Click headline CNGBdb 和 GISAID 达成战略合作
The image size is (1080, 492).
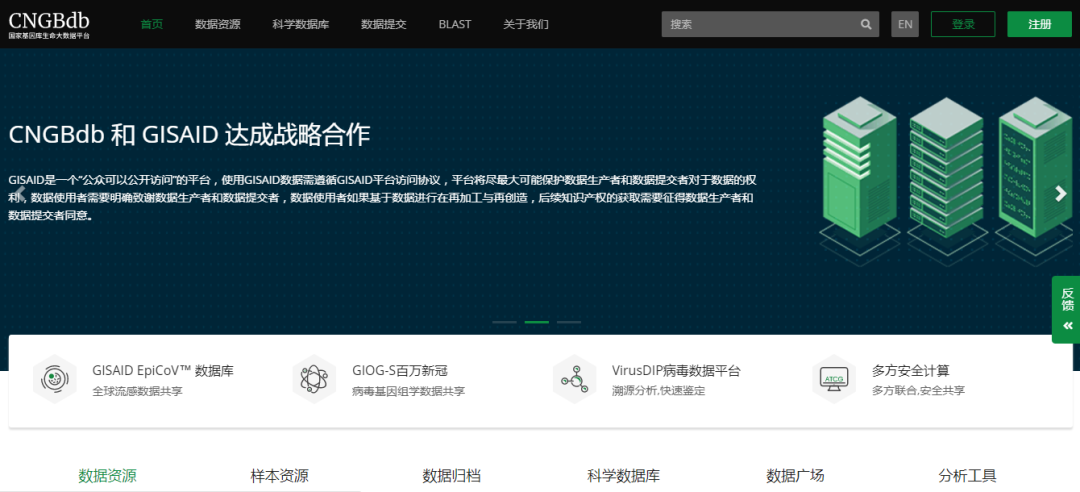189,135
